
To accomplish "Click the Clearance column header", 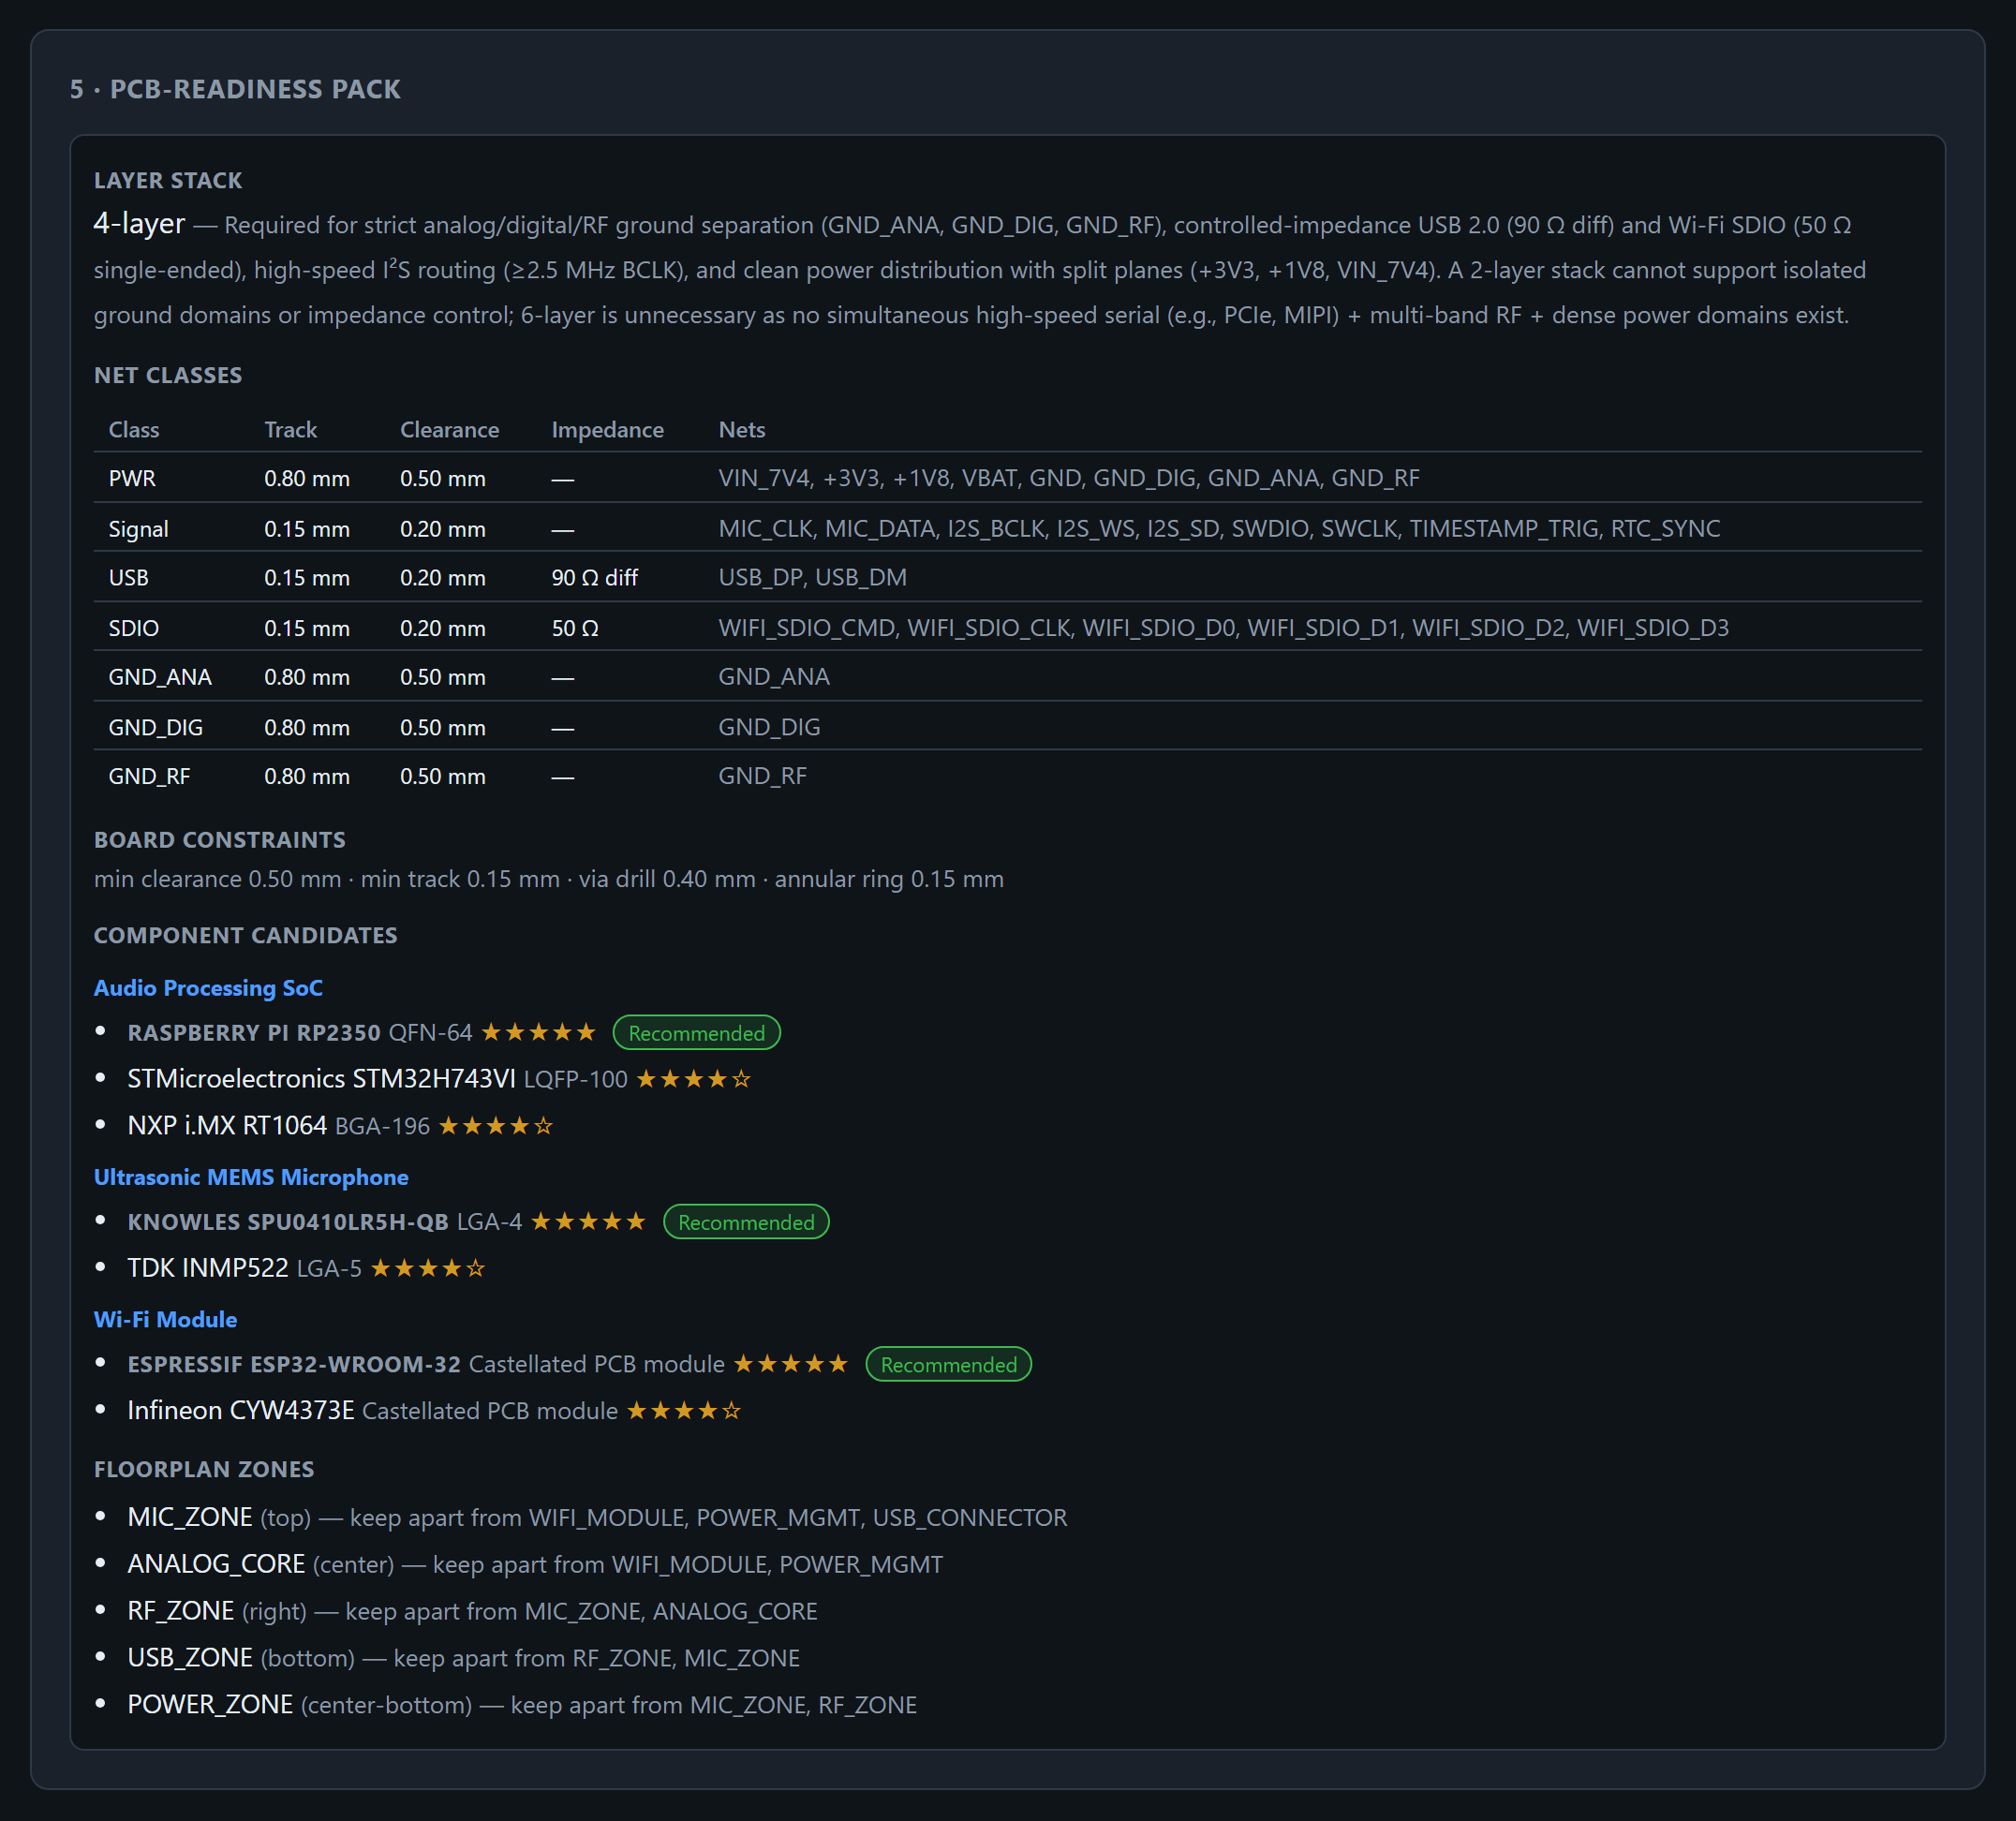I will click(x=449, y=429).
